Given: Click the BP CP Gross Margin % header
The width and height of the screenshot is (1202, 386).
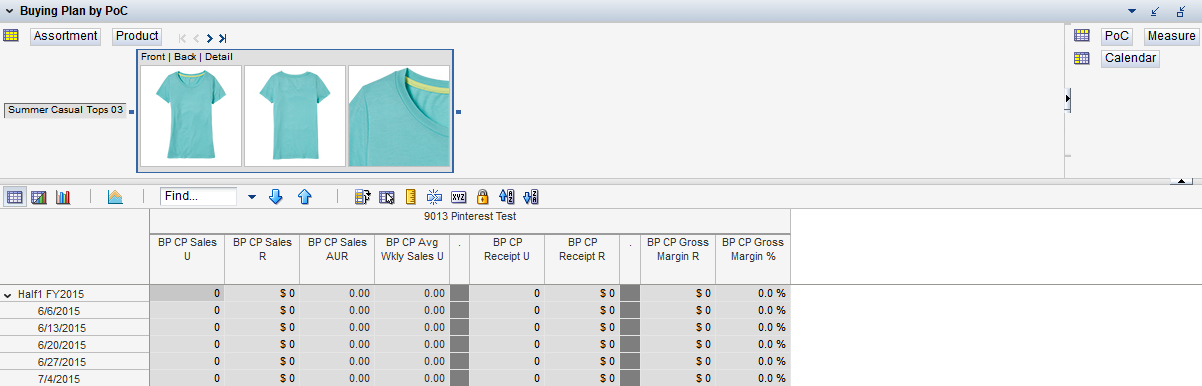Looking at the screenshot, I should coord(753,259).
